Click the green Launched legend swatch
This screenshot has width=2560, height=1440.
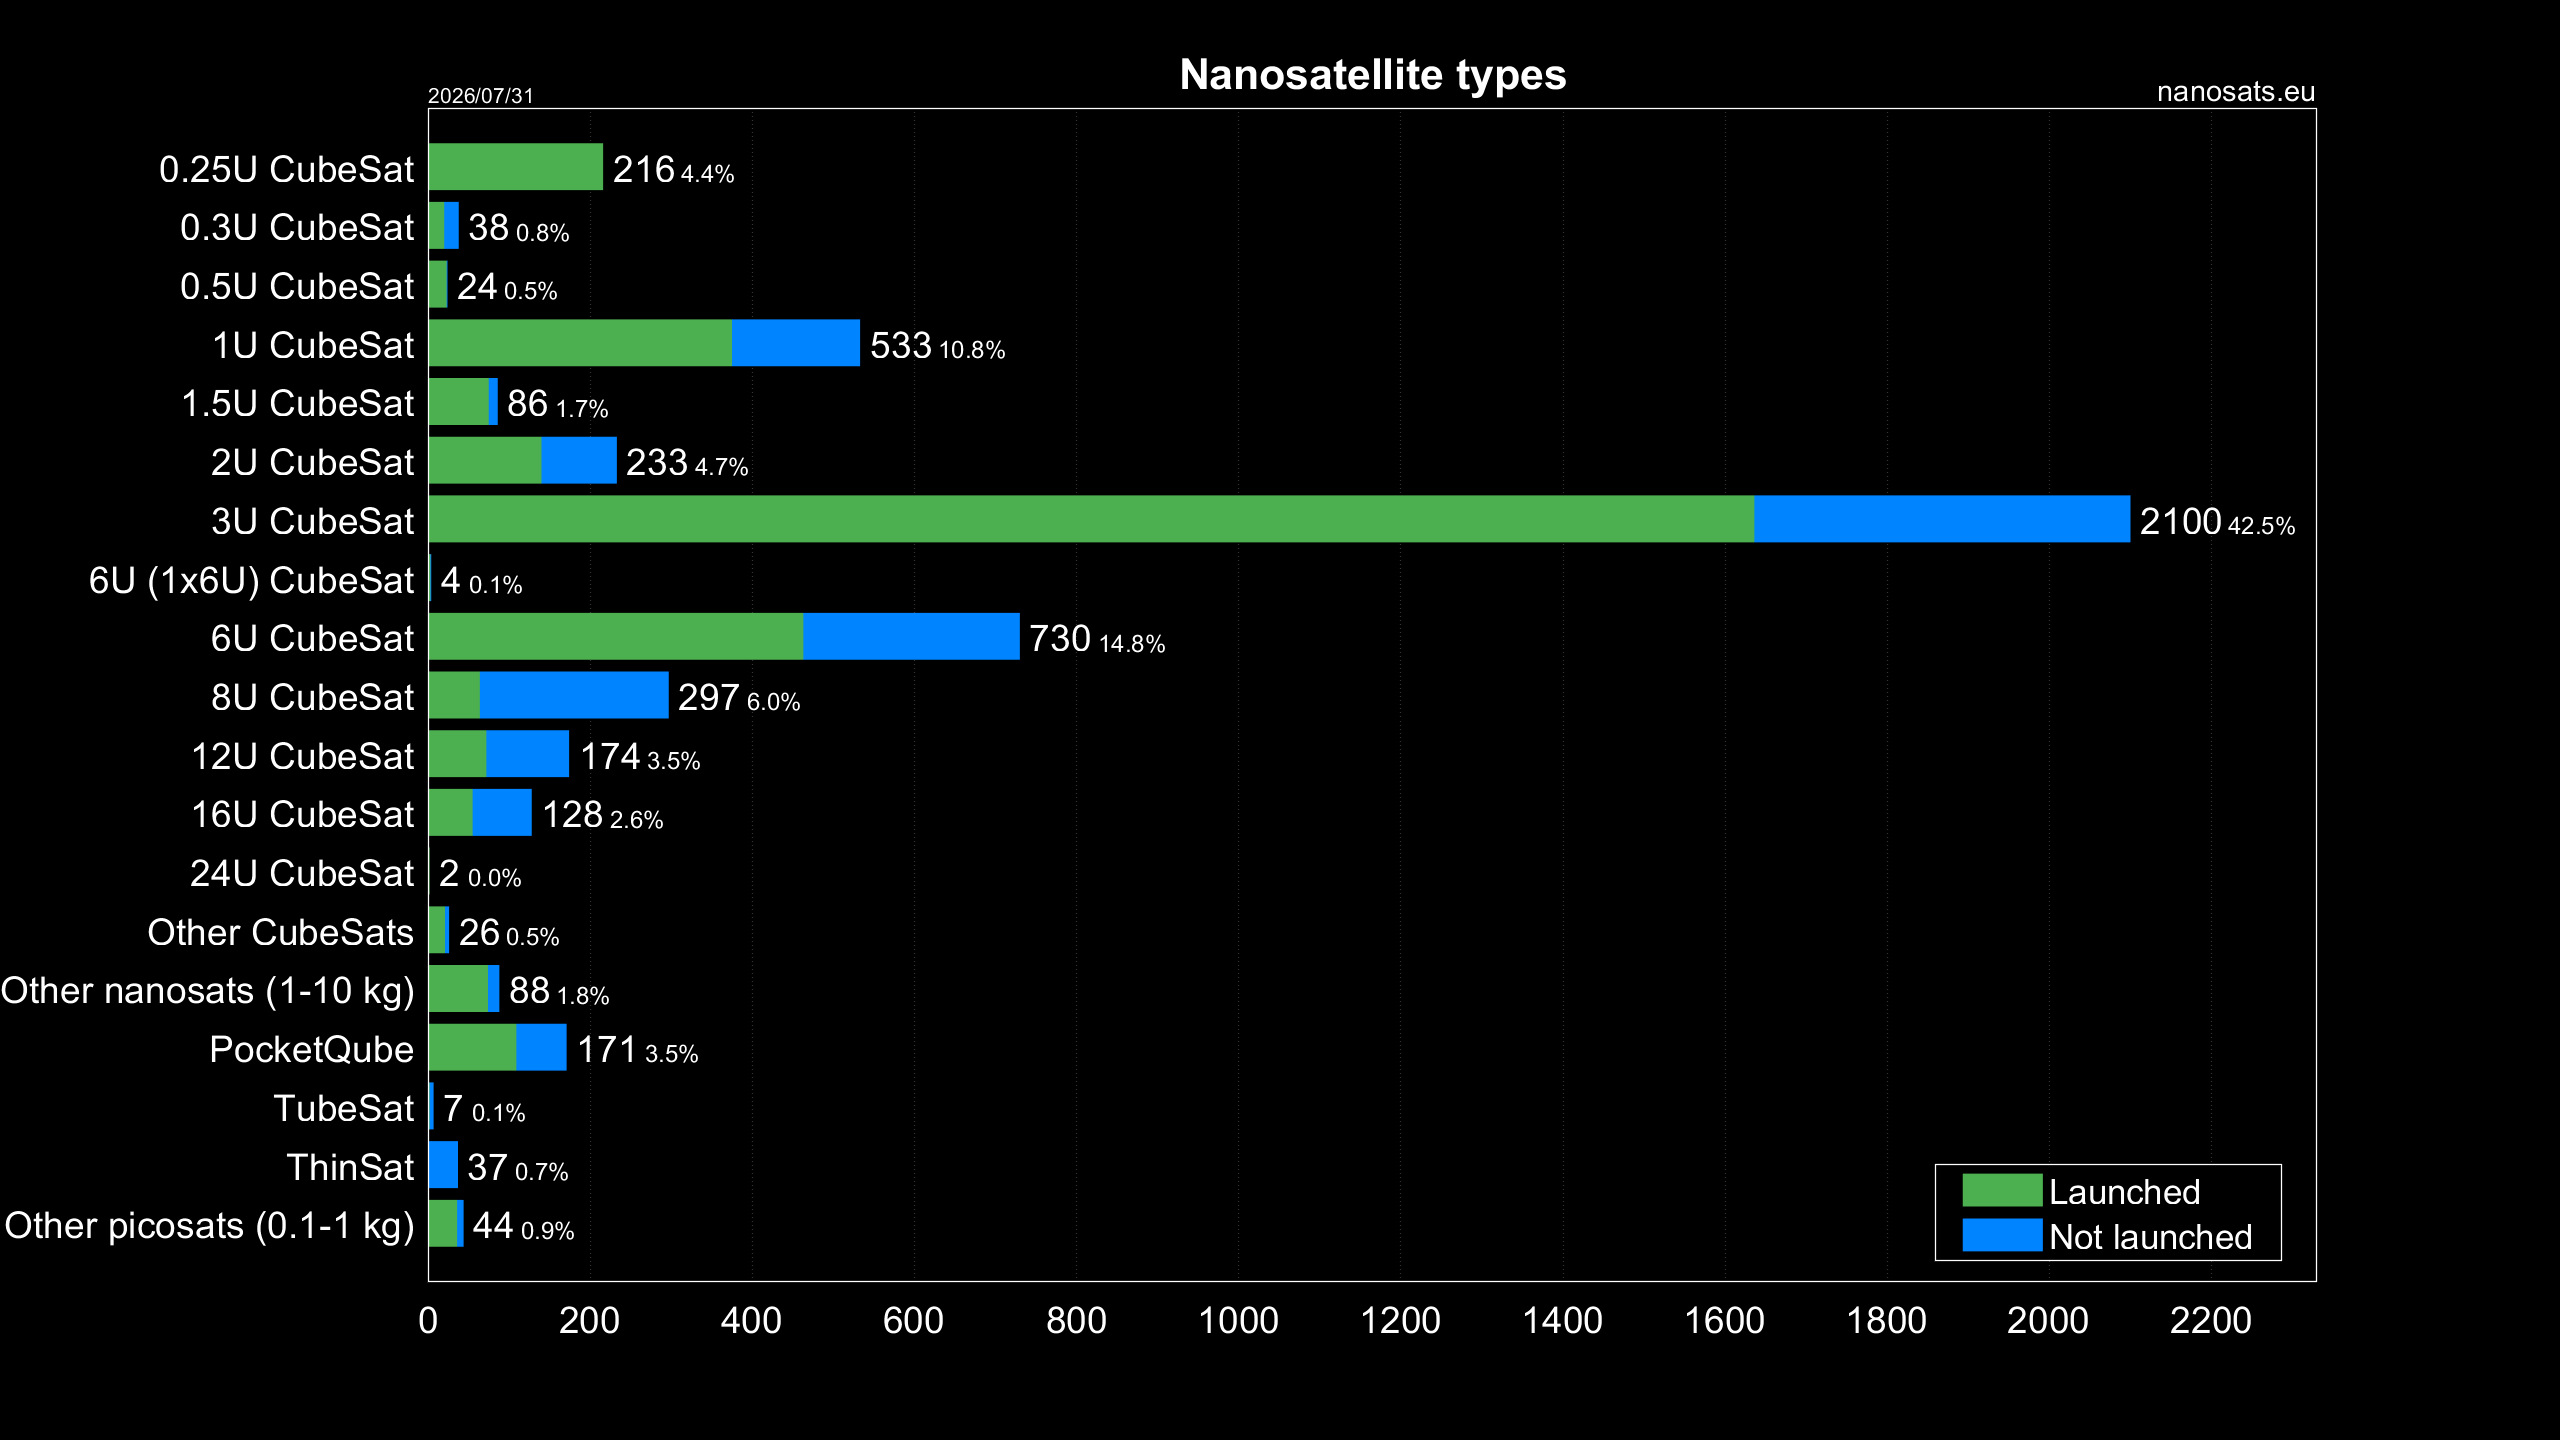click(x=2001, y=1190)
